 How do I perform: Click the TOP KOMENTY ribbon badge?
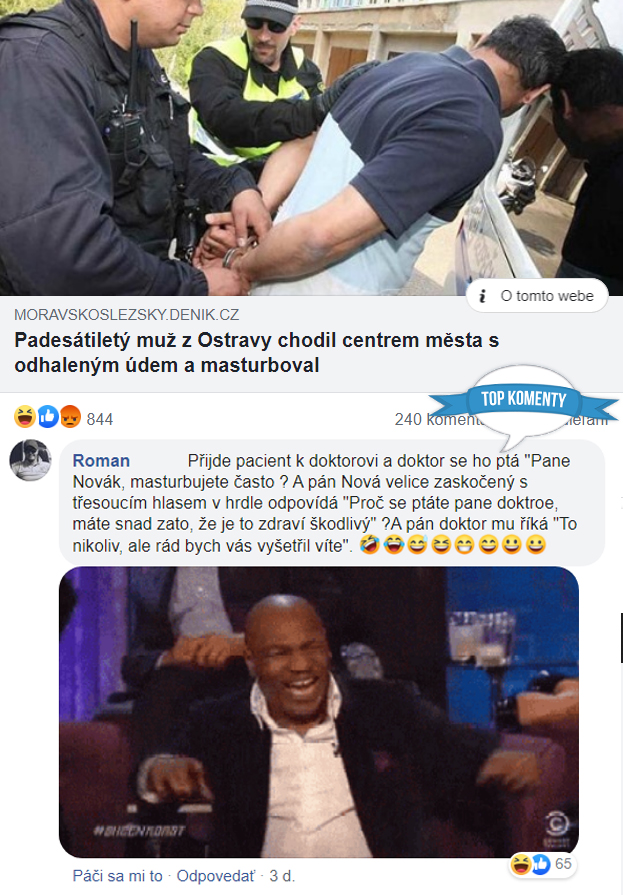click(x=524, y=399)
